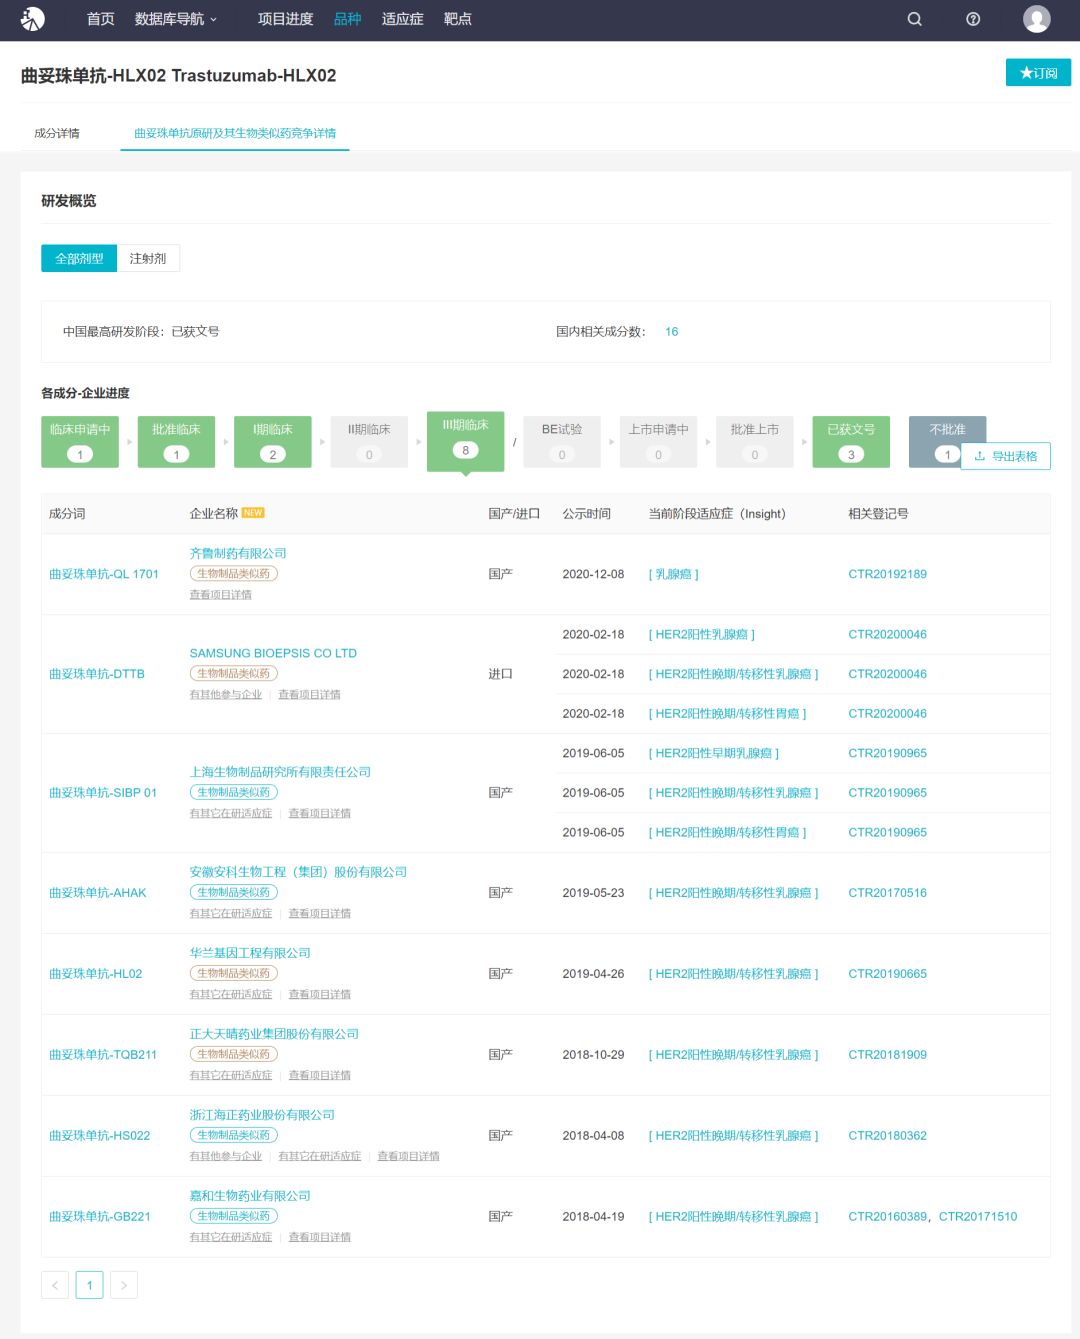Select the 全部剂型 filter toggle
The height and width of the screenshot is (1339, 1080).
point(79,258)
